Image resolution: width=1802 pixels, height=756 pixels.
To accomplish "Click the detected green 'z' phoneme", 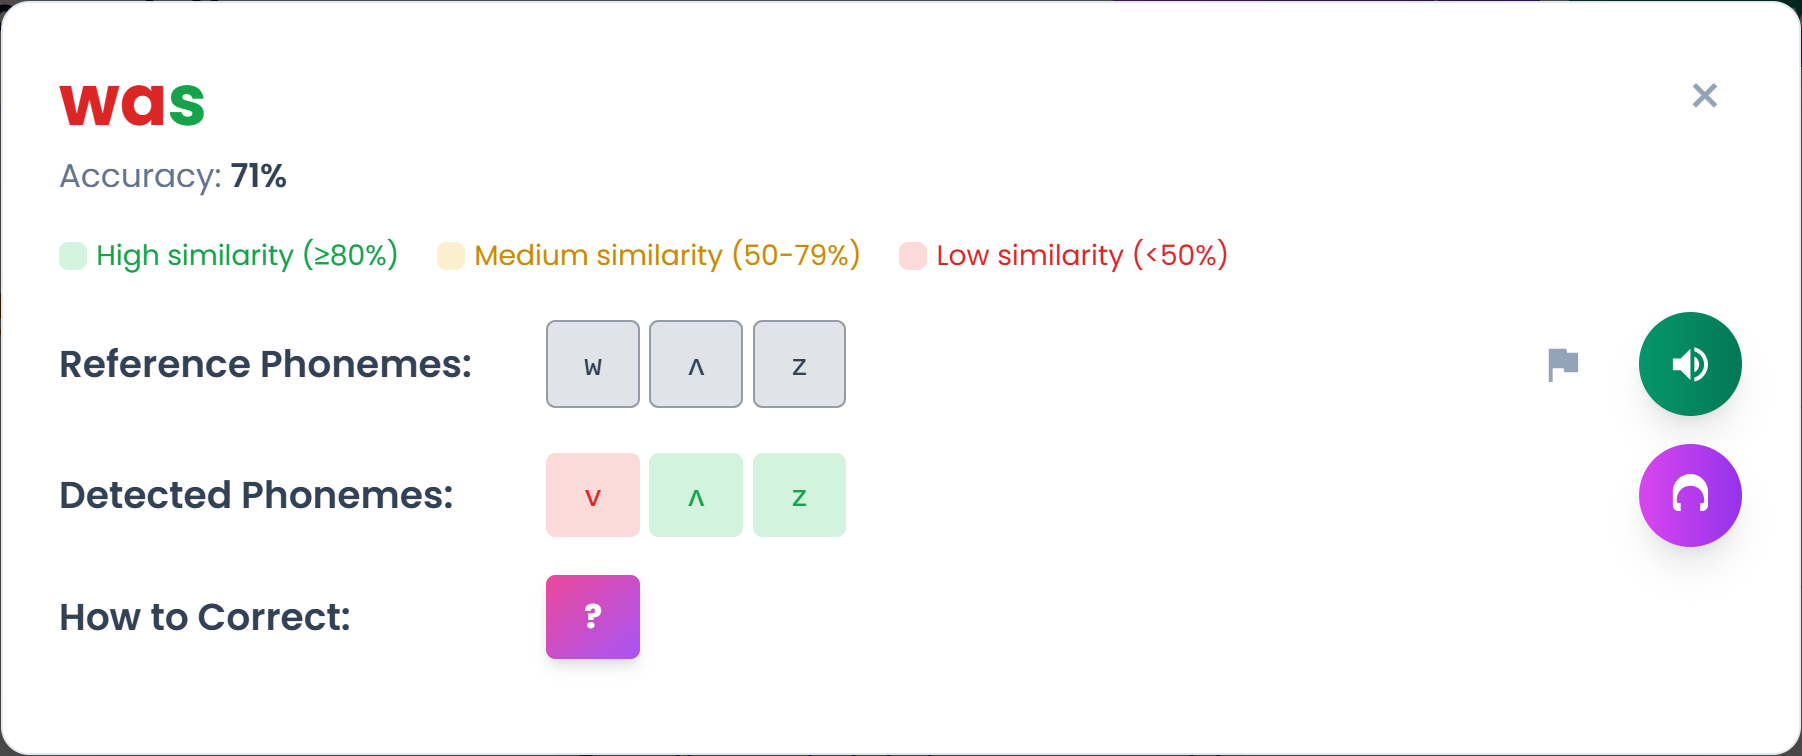I will [x=799, y=495].
